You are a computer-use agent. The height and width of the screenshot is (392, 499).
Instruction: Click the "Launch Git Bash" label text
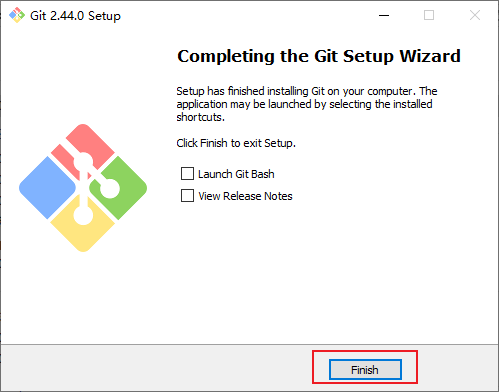[x=236, y=174]
